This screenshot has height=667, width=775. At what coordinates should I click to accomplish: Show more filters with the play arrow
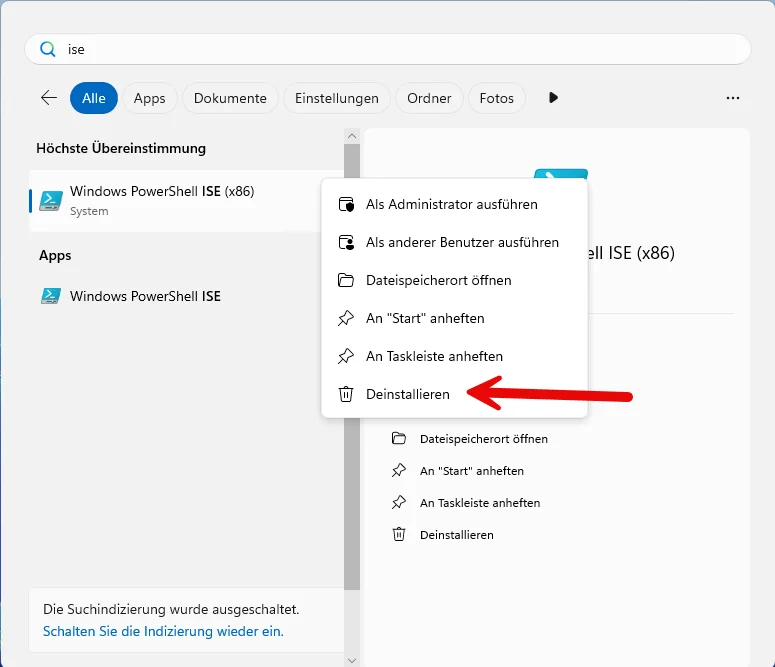pyautogui.click(x=553, y=98)
